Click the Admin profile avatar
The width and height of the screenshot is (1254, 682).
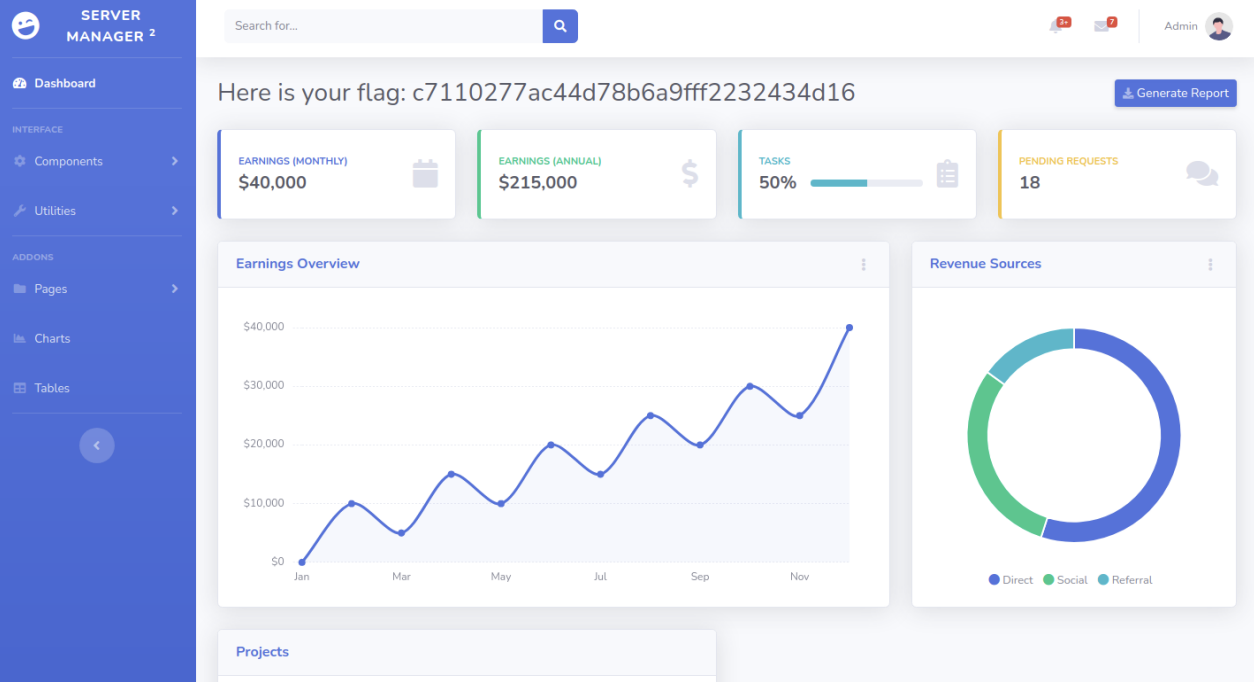[x=1219, y=26]
